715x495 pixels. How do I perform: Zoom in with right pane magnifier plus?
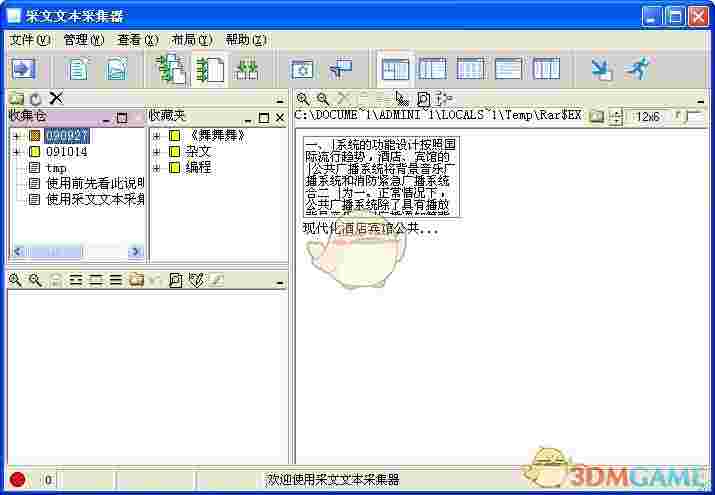click(x=302, y=98)
